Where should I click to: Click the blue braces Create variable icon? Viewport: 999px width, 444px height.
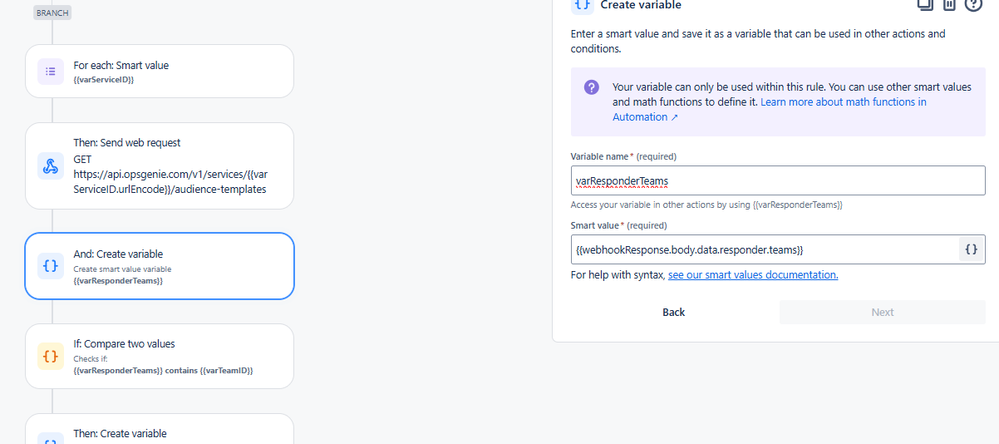coord(50,266)
